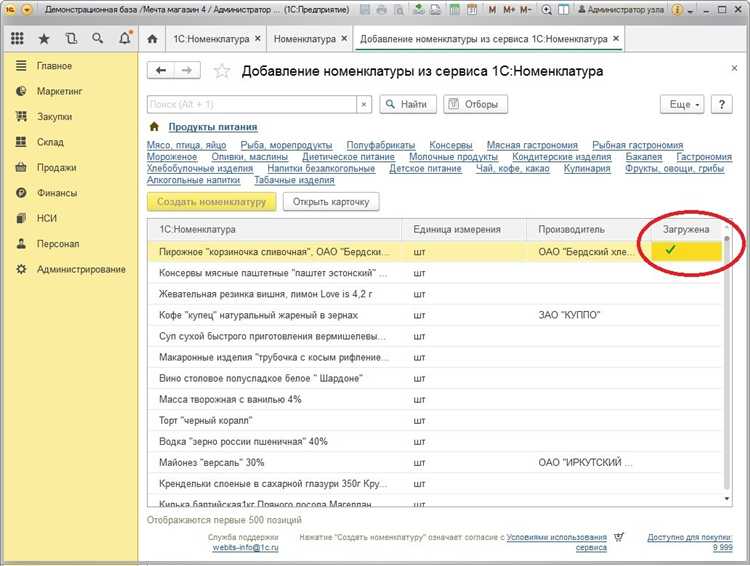Viewport: 750px width, 566px height.
Task: Open the Молочные продукты category
Action: (x=453, y=157)
